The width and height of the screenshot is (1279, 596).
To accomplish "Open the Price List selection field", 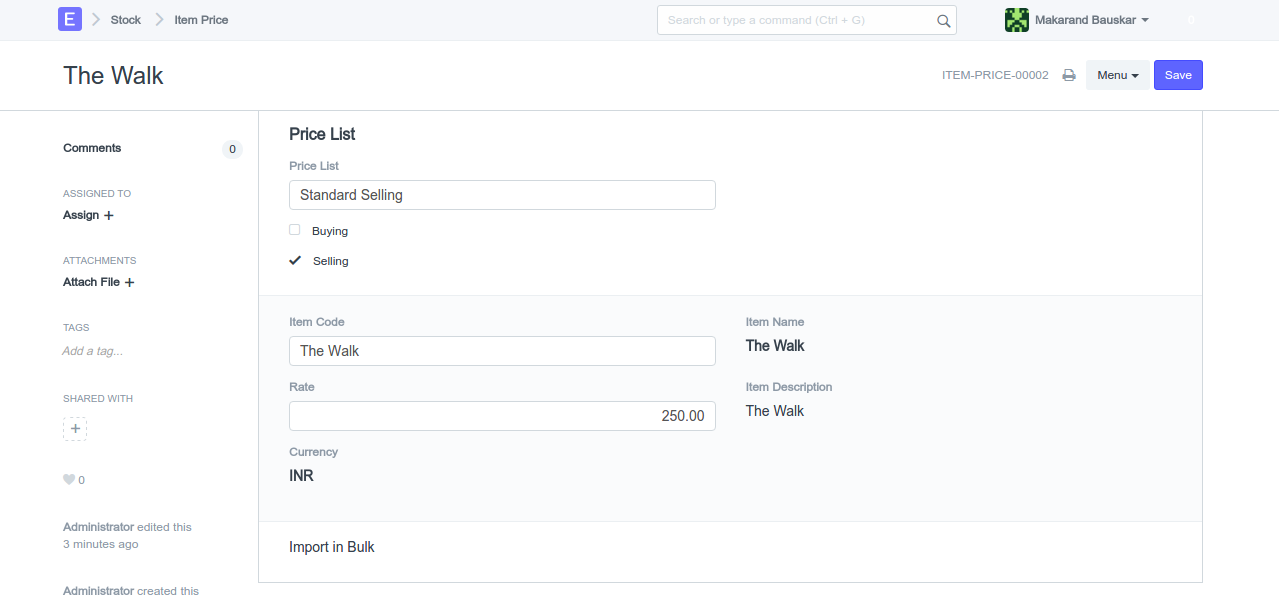I will click(502, 195).
